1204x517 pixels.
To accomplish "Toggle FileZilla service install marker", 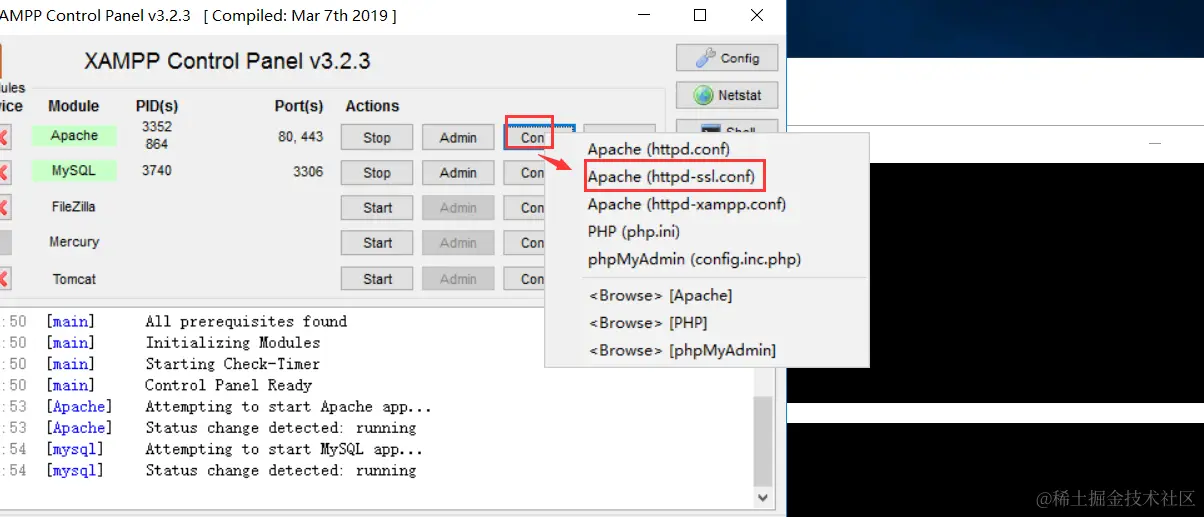I will pos(5,207).
